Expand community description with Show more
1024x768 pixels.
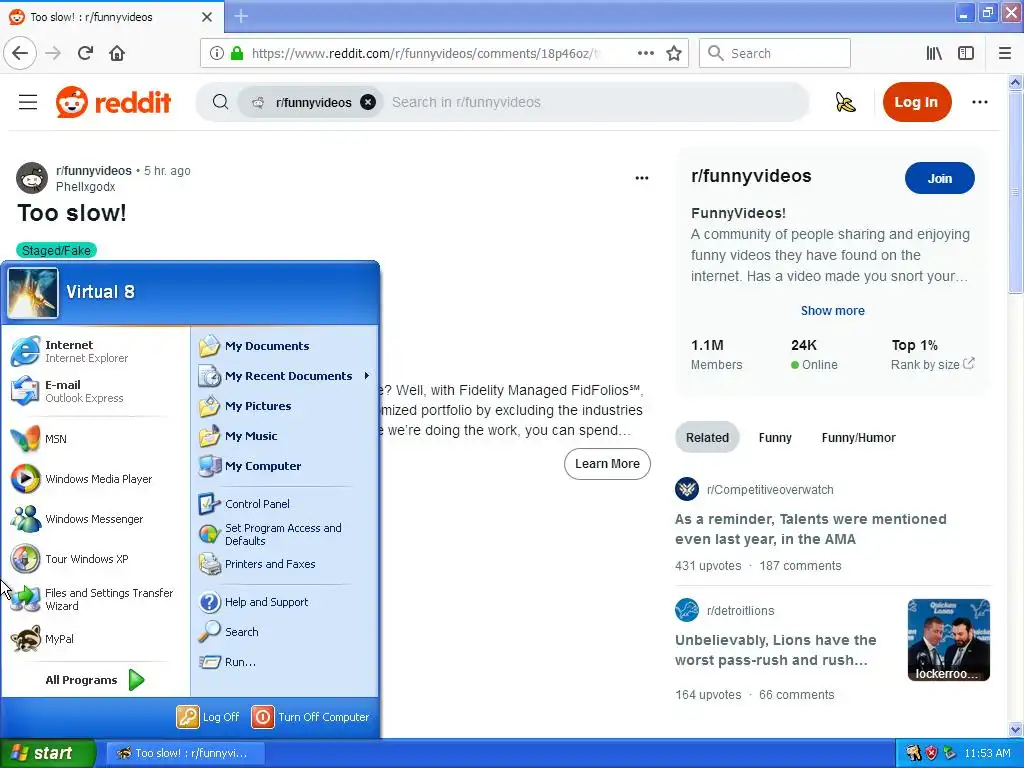point(833,311)
